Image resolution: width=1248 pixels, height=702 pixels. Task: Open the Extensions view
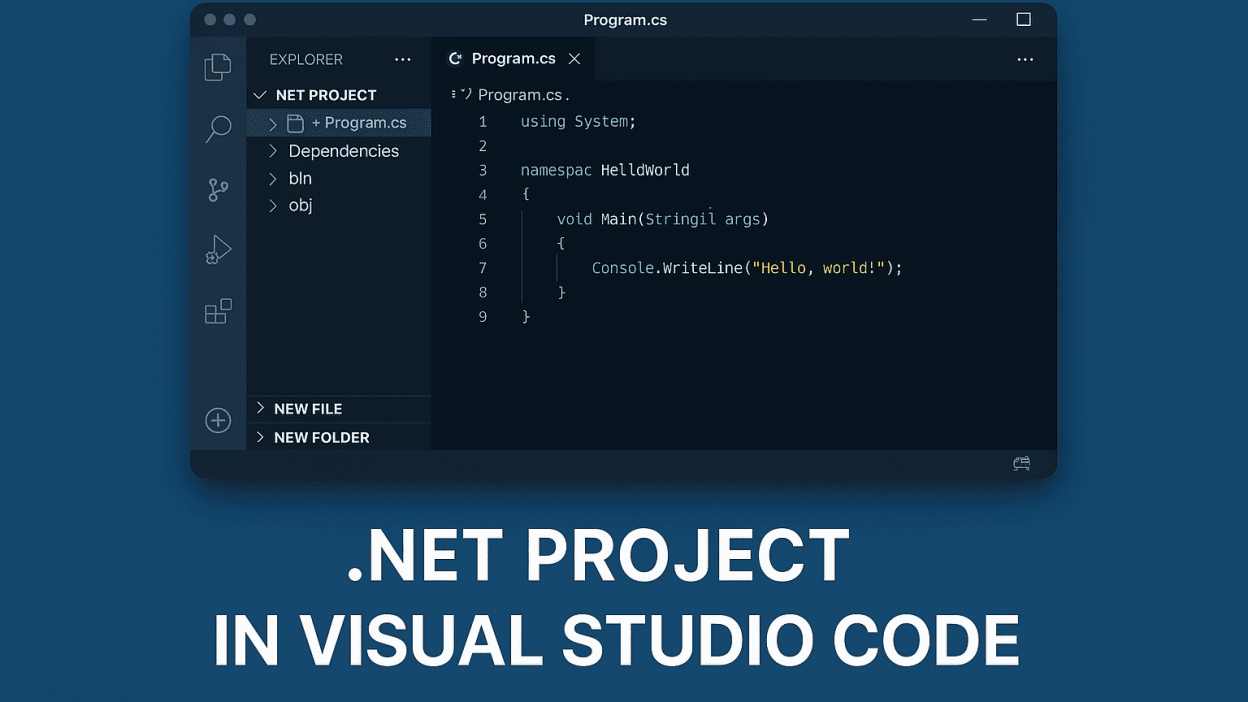[218, 311]
